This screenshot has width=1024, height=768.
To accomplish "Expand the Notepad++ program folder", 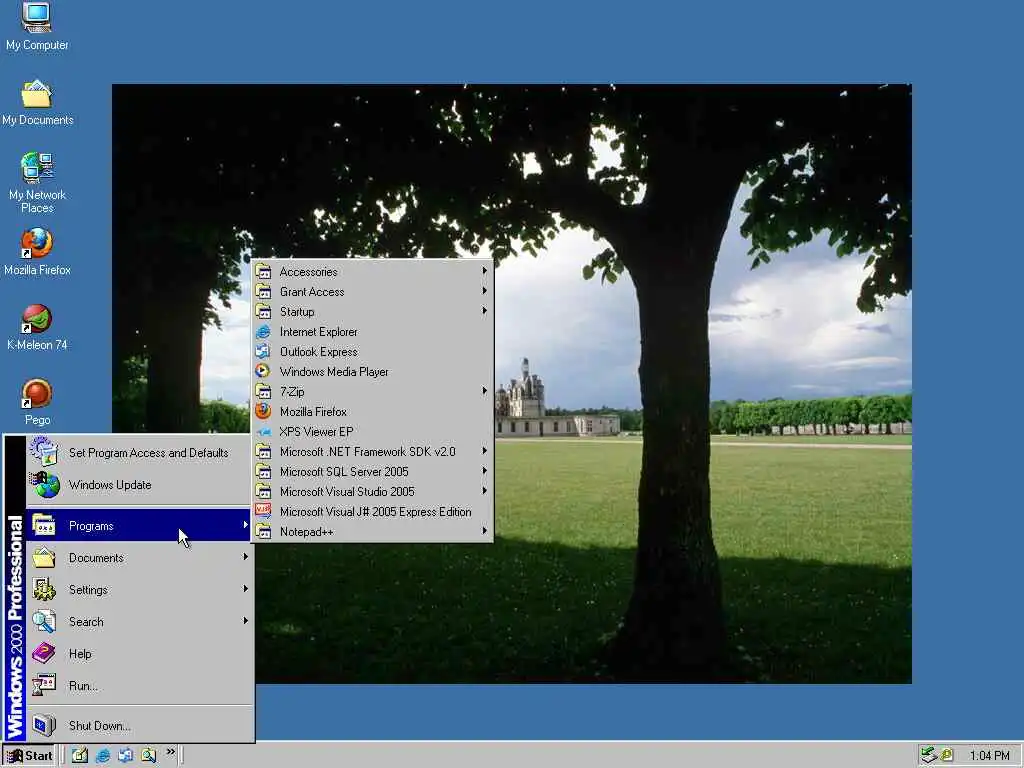I will click(x=372, y=532).
